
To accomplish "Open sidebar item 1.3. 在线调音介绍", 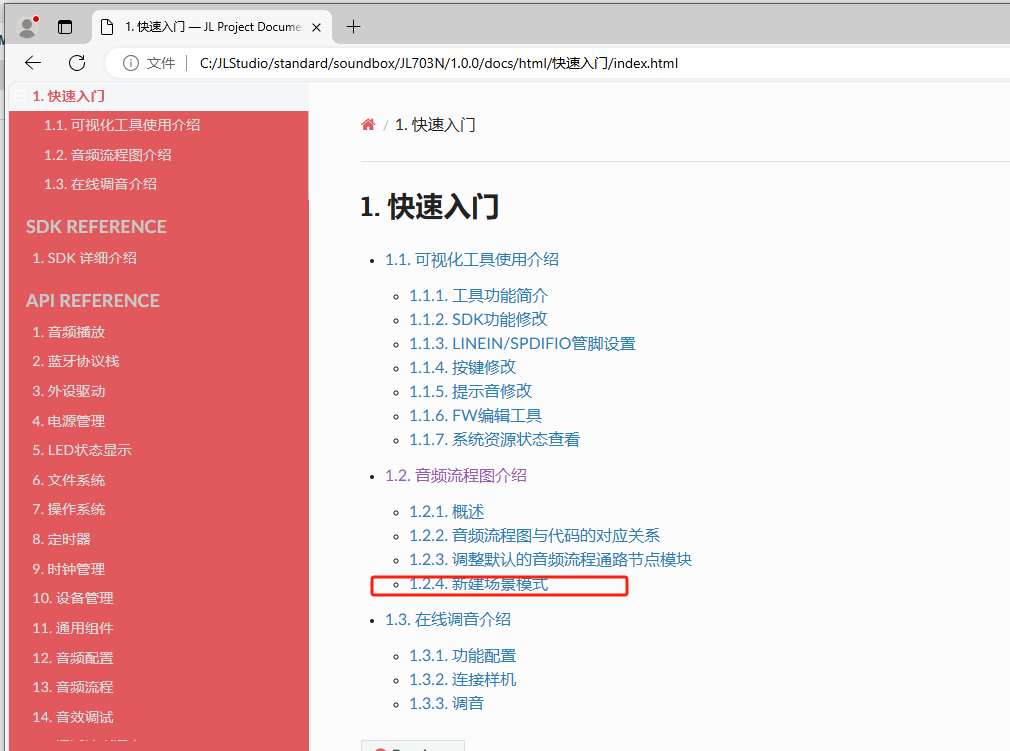I will point(100,184).
